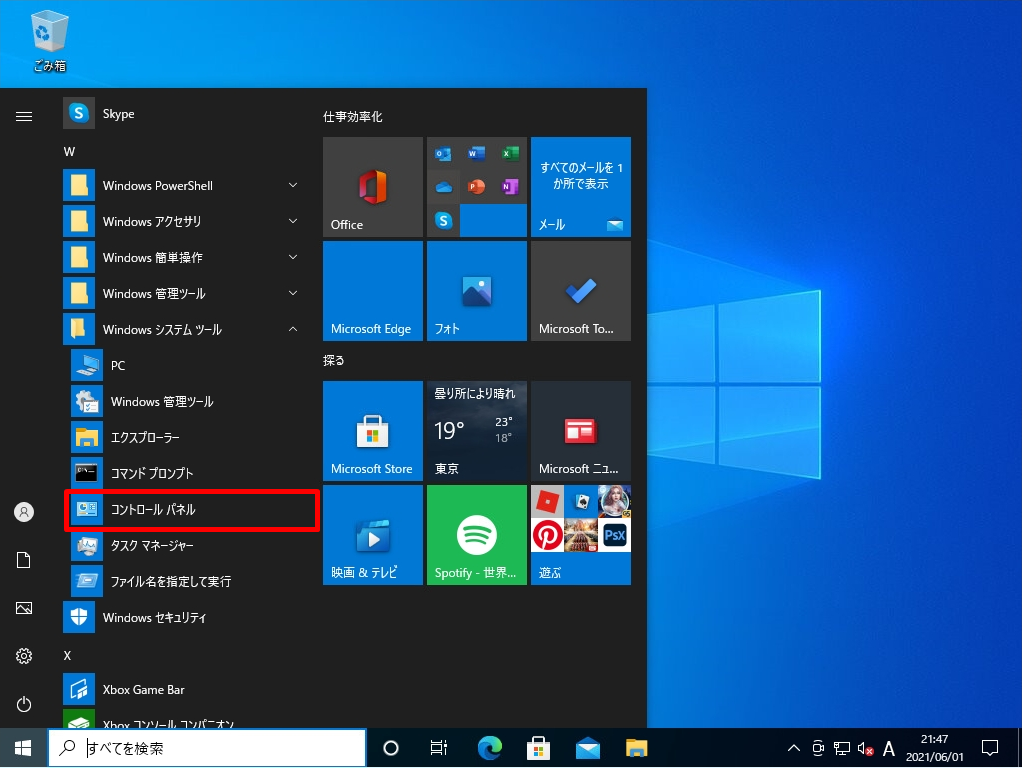Screen dimensions: 1022x768
Task: Click the 探る group title
Action: pyautogui.click(x=334, y=361)
